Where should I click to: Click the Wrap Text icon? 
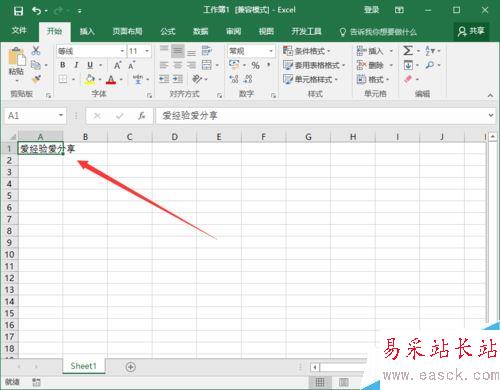click(207, 51)
